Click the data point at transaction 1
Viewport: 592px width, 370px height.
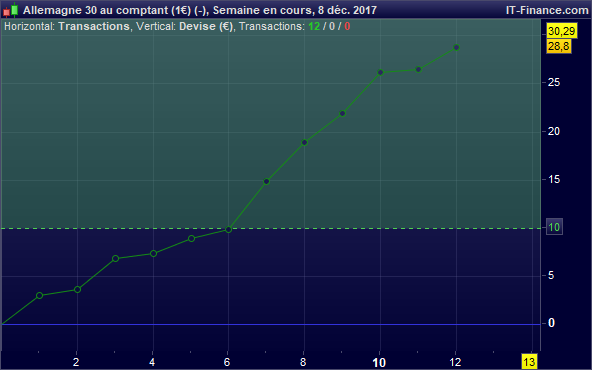(39, 295)
